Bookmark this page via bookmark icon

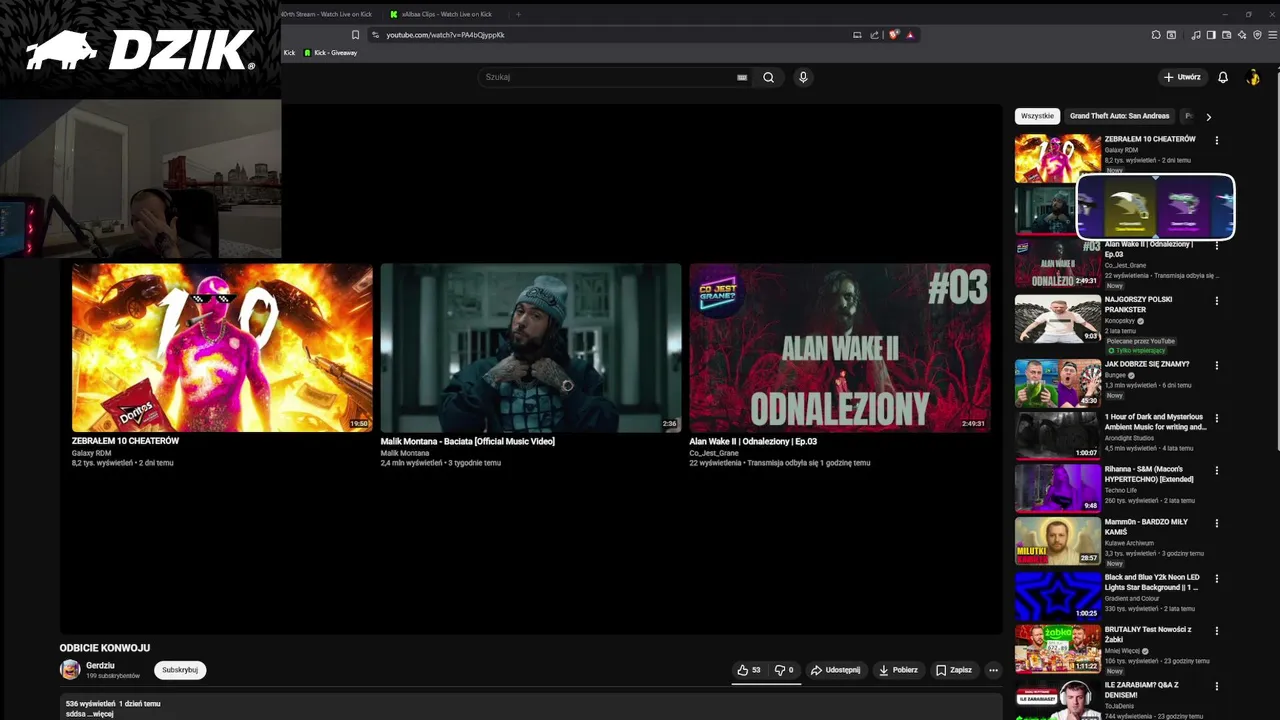pyautogui.click(x=355, y=35)
